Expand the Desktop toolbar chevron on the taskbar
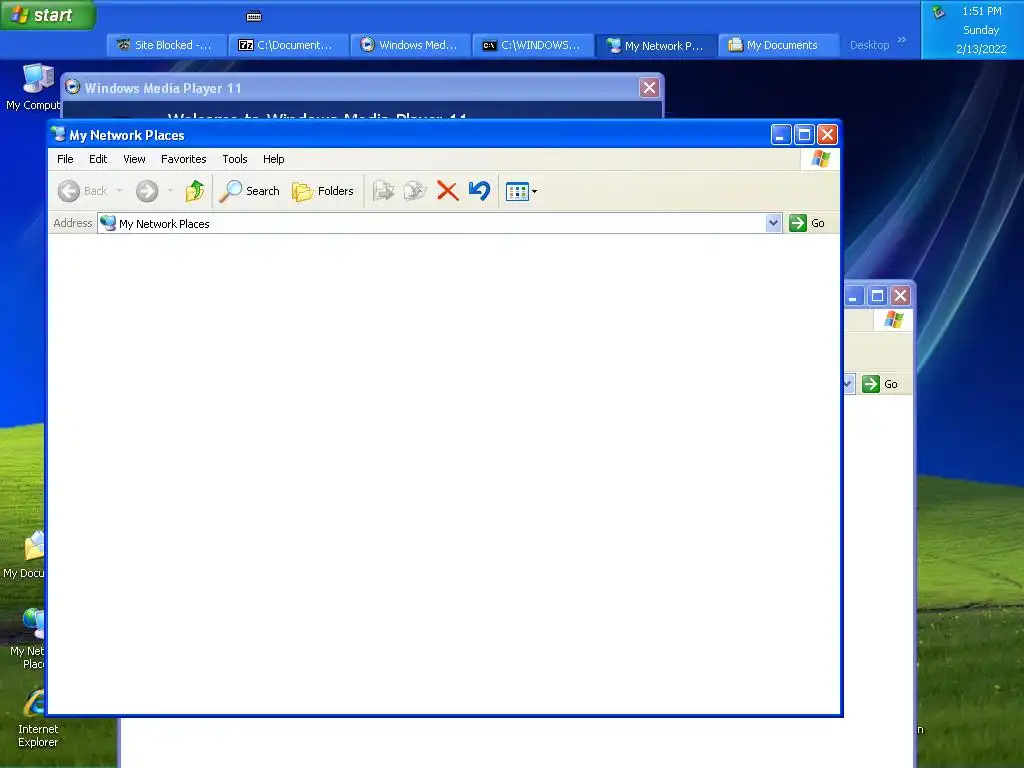This screenshot has width=1024, height=768. pyautogui.click(x=902, y=40)
